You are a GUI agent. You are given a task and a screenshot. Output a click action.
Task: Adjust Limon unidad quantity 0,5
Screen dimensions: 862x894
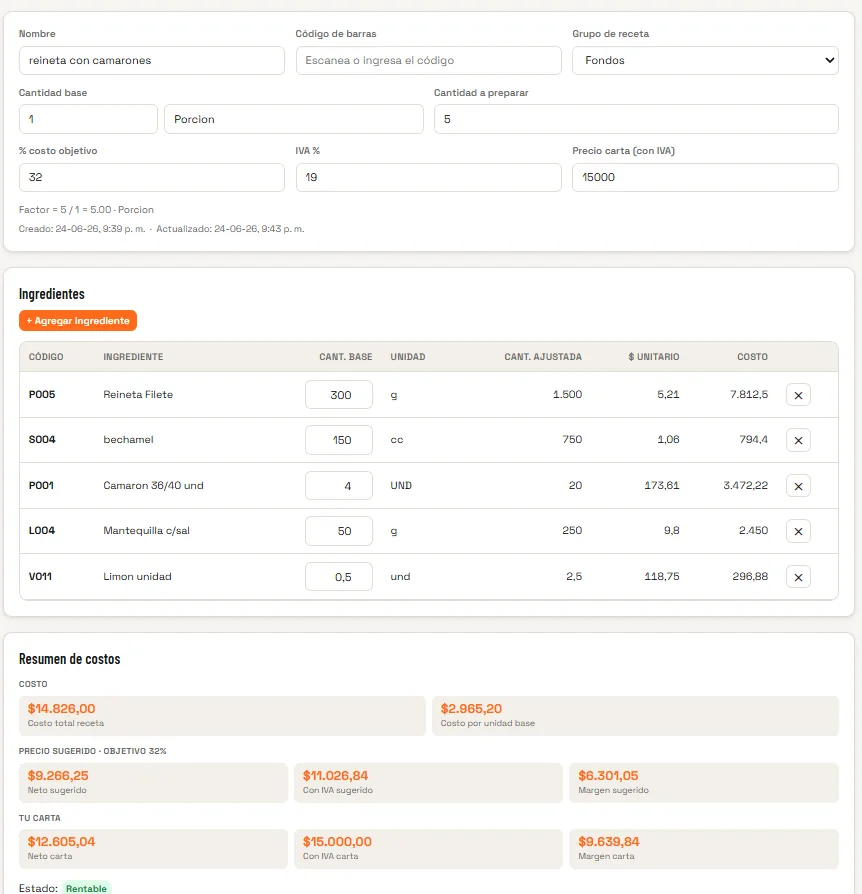point(339,577)
